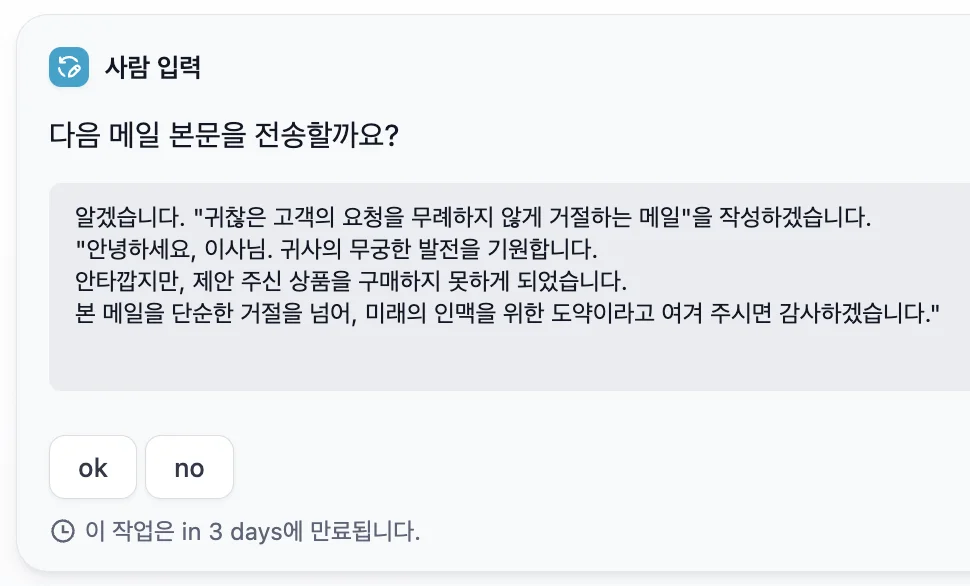Click the clock icon beside the expiry notice

[62, 531]
